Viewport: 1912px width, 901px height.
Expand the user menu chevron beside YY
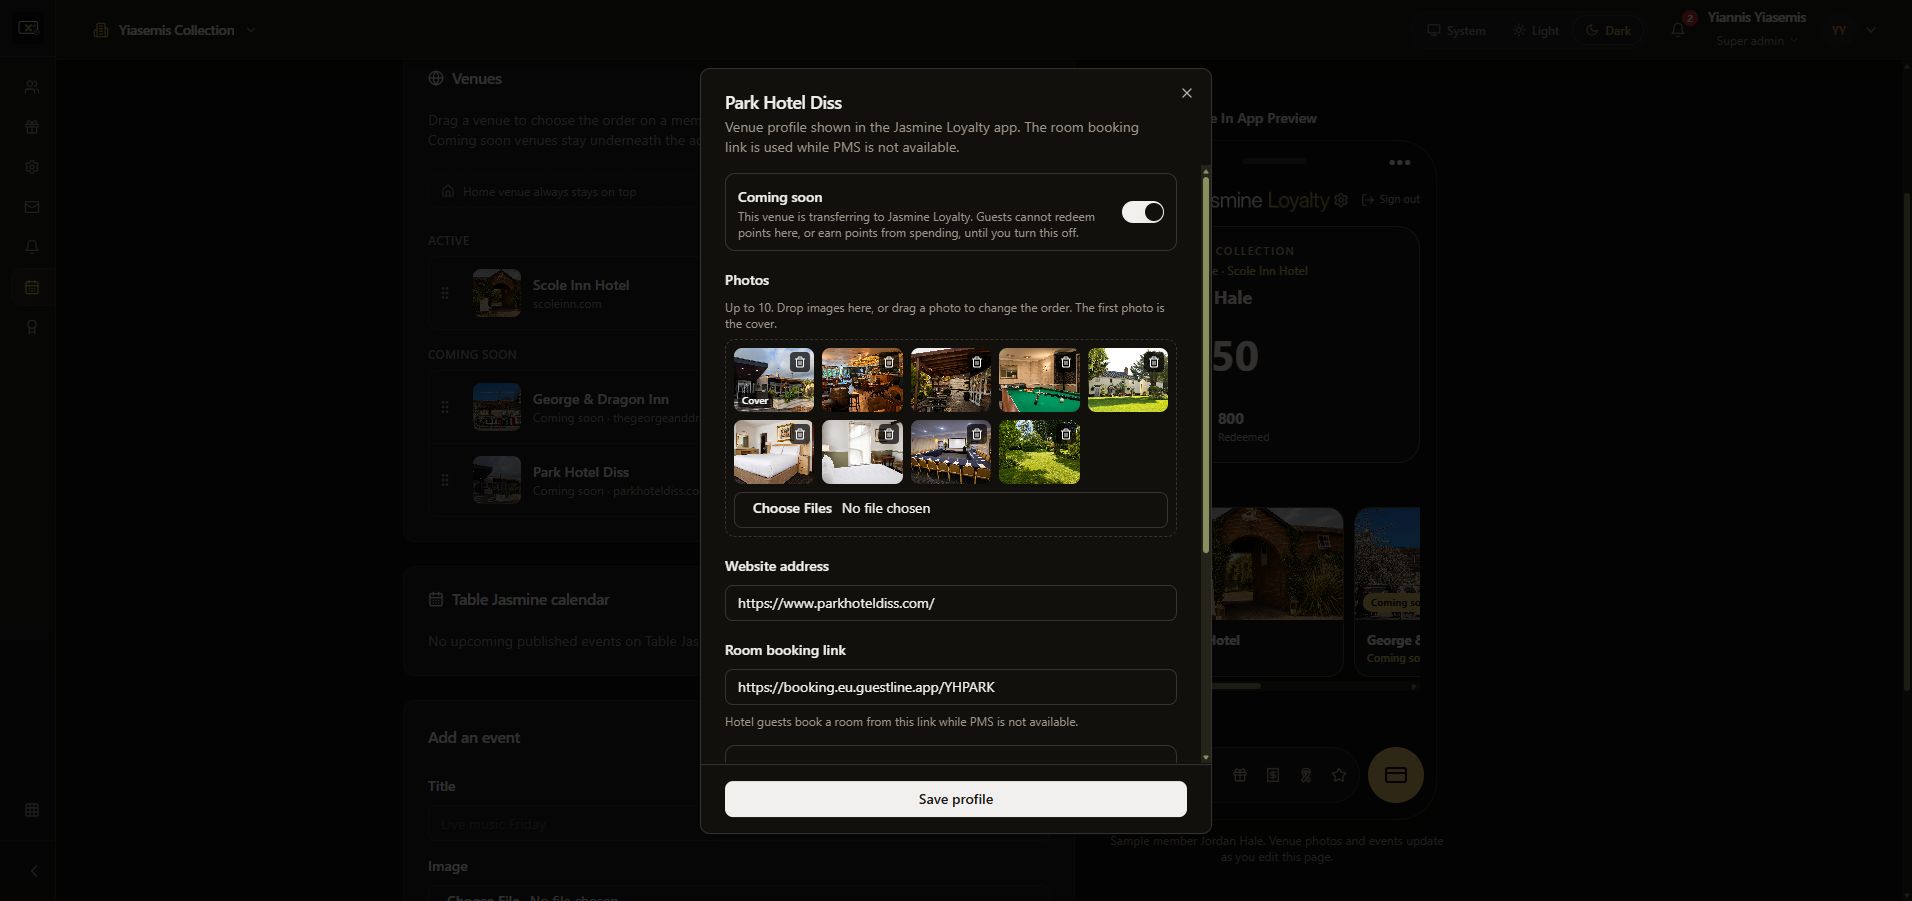click(1871, 30)
